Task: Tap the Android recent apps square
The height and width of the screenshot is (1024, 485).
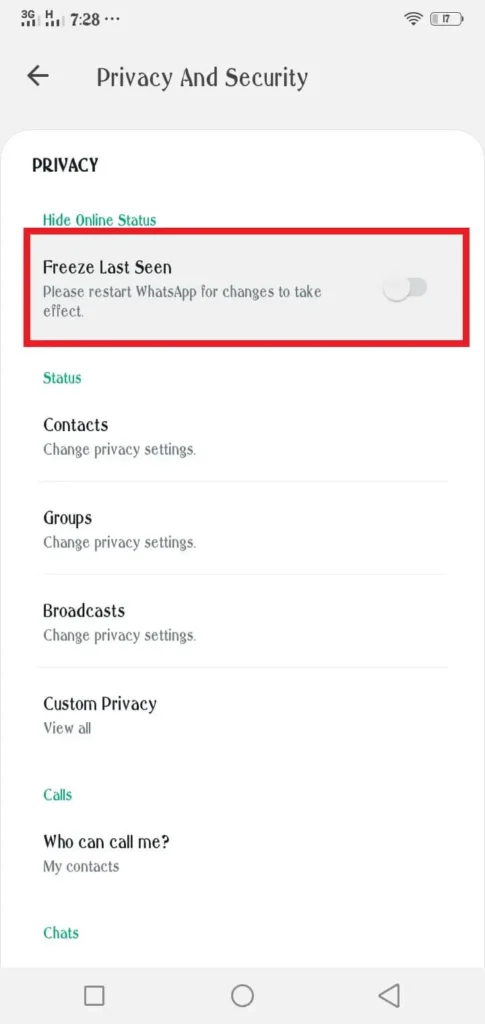Action: (x=95, y=995)
